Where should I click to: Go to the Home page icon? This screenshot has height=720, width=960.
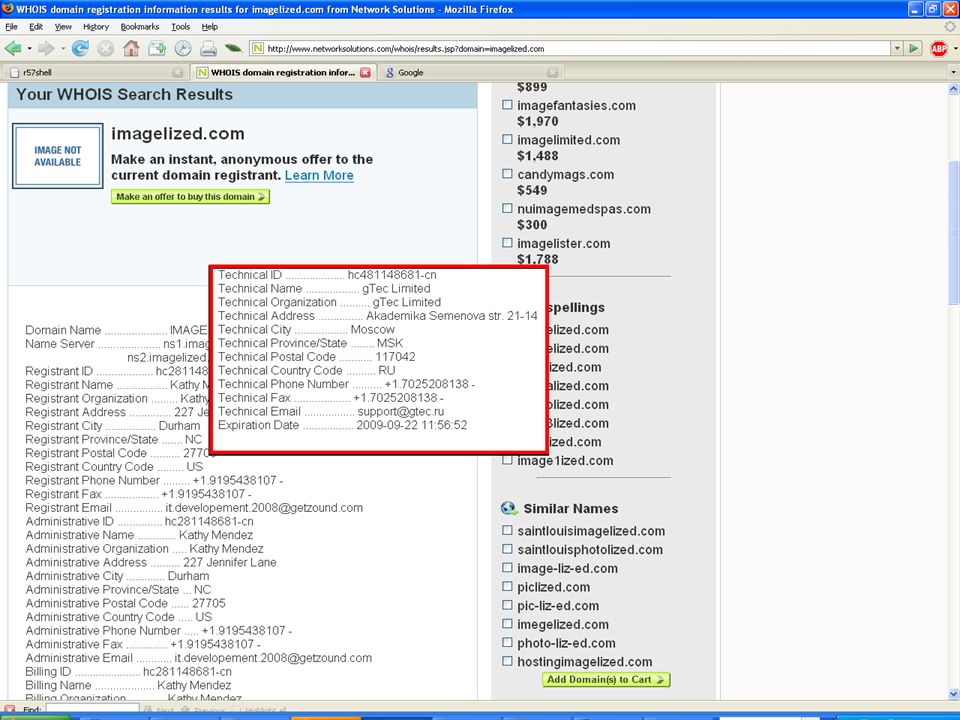coord(131,48)
